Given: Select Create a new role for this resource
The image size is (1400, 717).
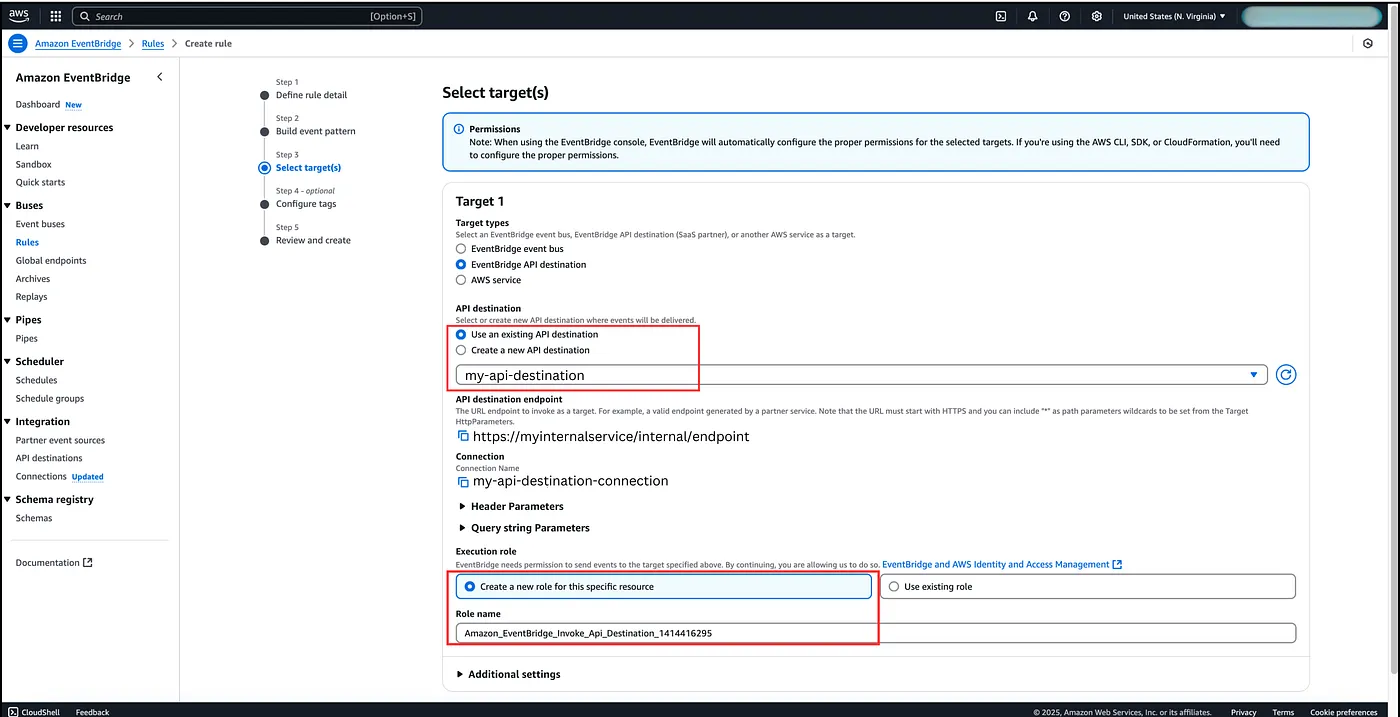Looking at the screenshot, I should 664,586.
